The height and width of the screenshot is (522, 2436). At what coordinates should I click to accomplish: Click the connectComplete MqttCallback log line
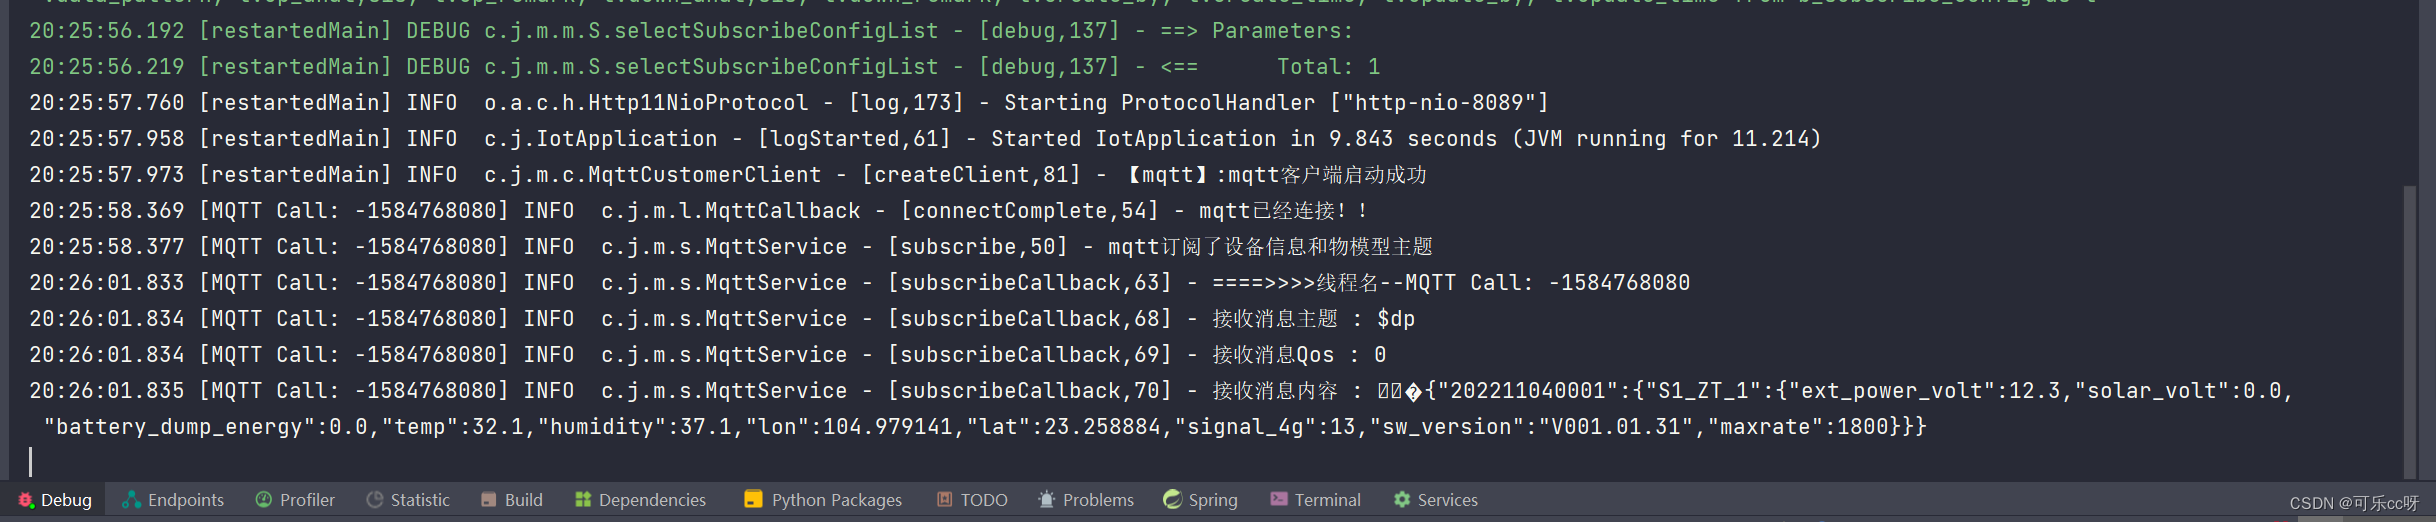pos(698,211)
